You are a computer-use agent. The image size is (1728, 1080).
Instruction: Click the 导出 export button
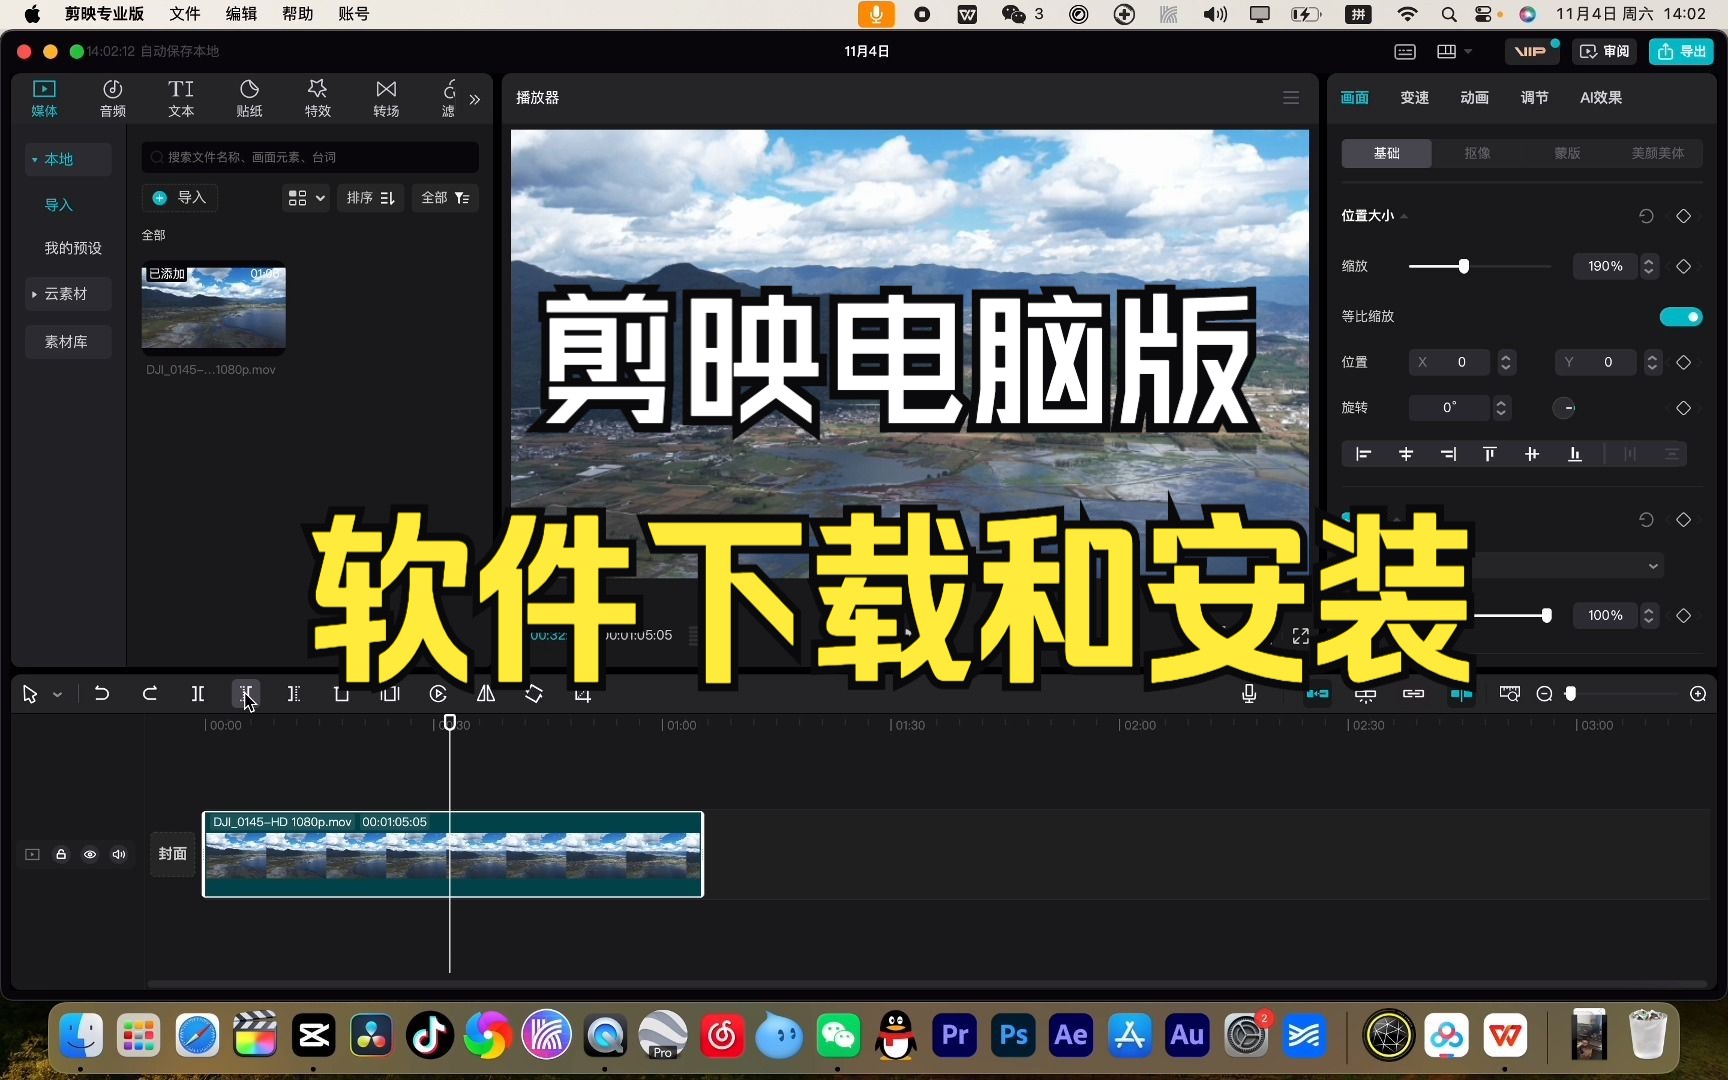pyautogui.click(x=1682, y=51)
